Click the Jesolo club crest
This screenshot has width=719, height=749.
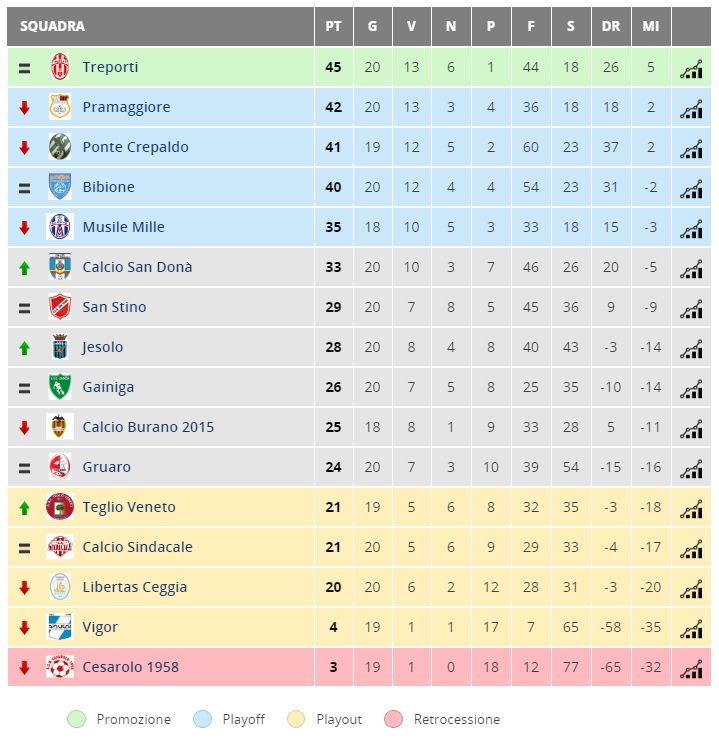[x=60, y=346]
